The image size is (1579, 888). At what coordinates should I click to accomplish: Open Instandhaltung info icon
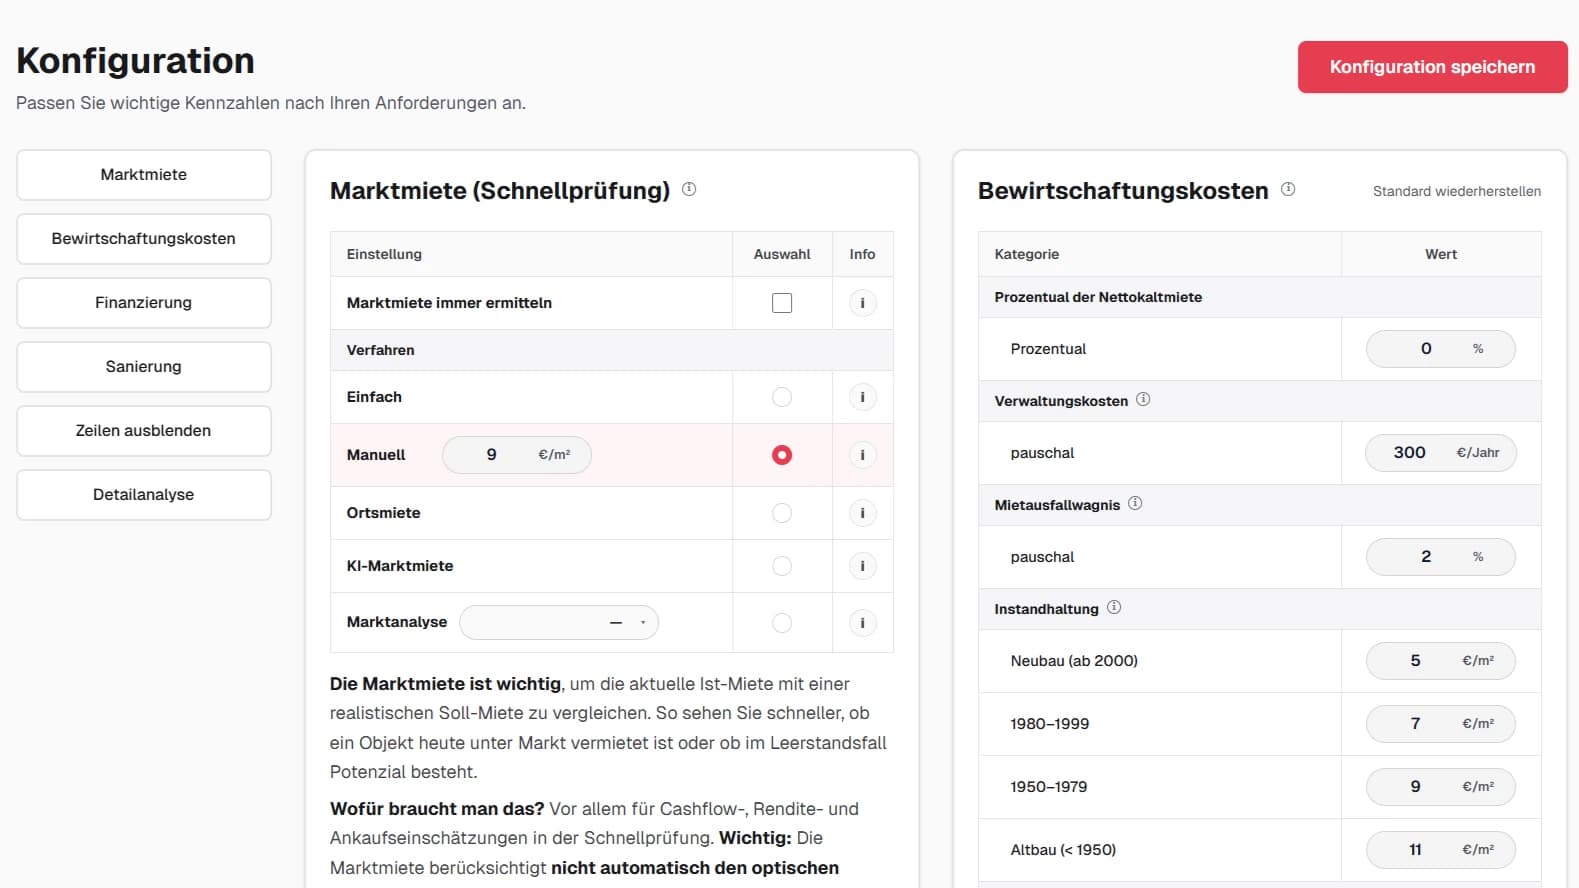[1114, 607]
